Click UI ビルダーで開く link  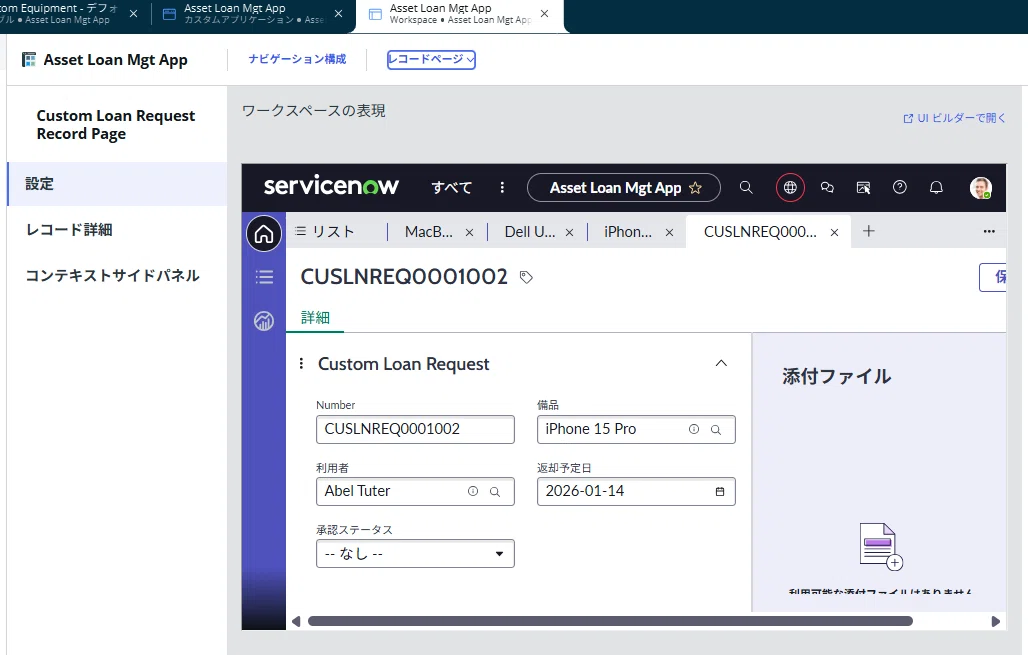coord(955,118)
